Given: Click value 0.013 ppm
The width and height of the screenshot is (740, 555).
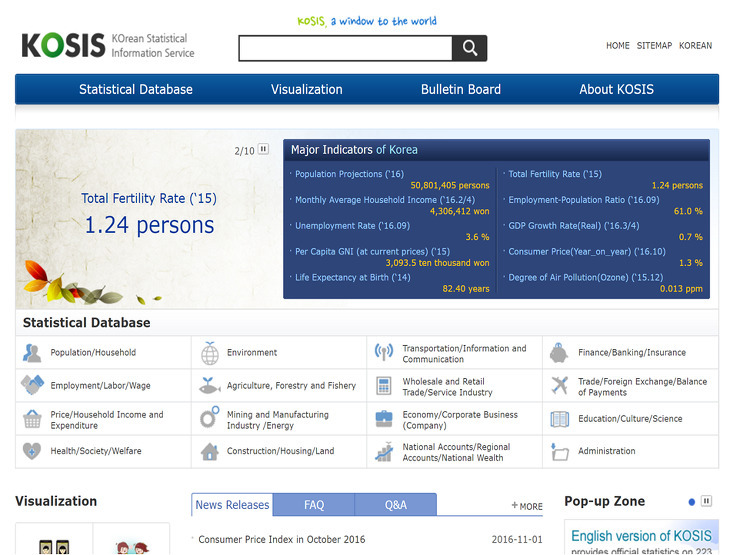Looking at the screenshot, I should [x=681, y=289].
